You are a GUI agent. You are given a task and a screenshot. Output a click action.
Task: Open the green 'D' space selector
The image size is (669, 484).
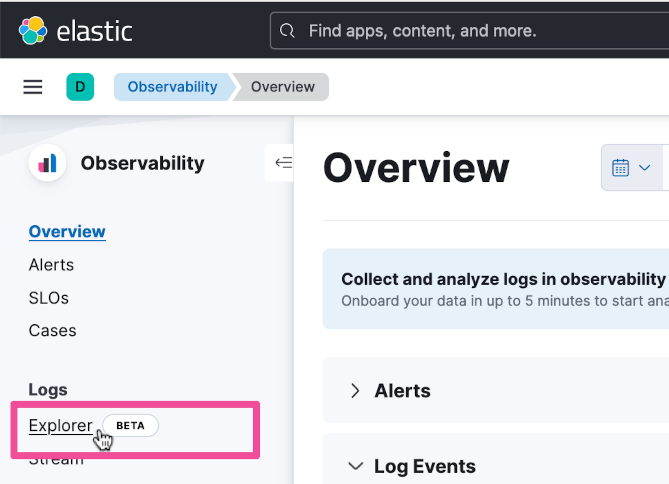[x=80, y=87]
